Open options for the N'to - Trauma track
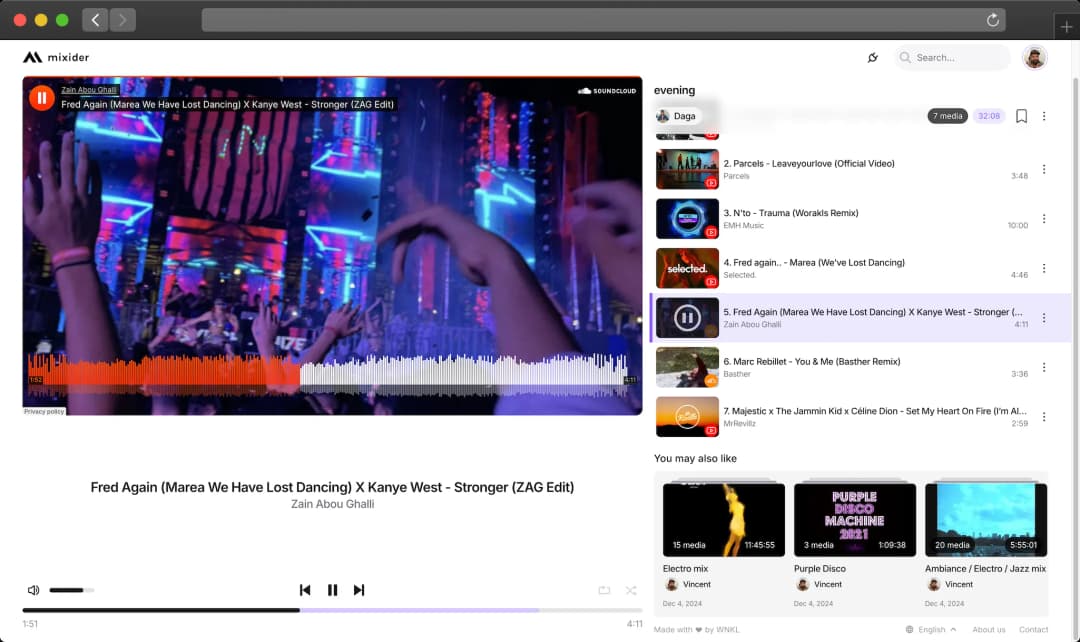Image resolution: width=1080 pixels, height=642 pixels. [1044, 218]
